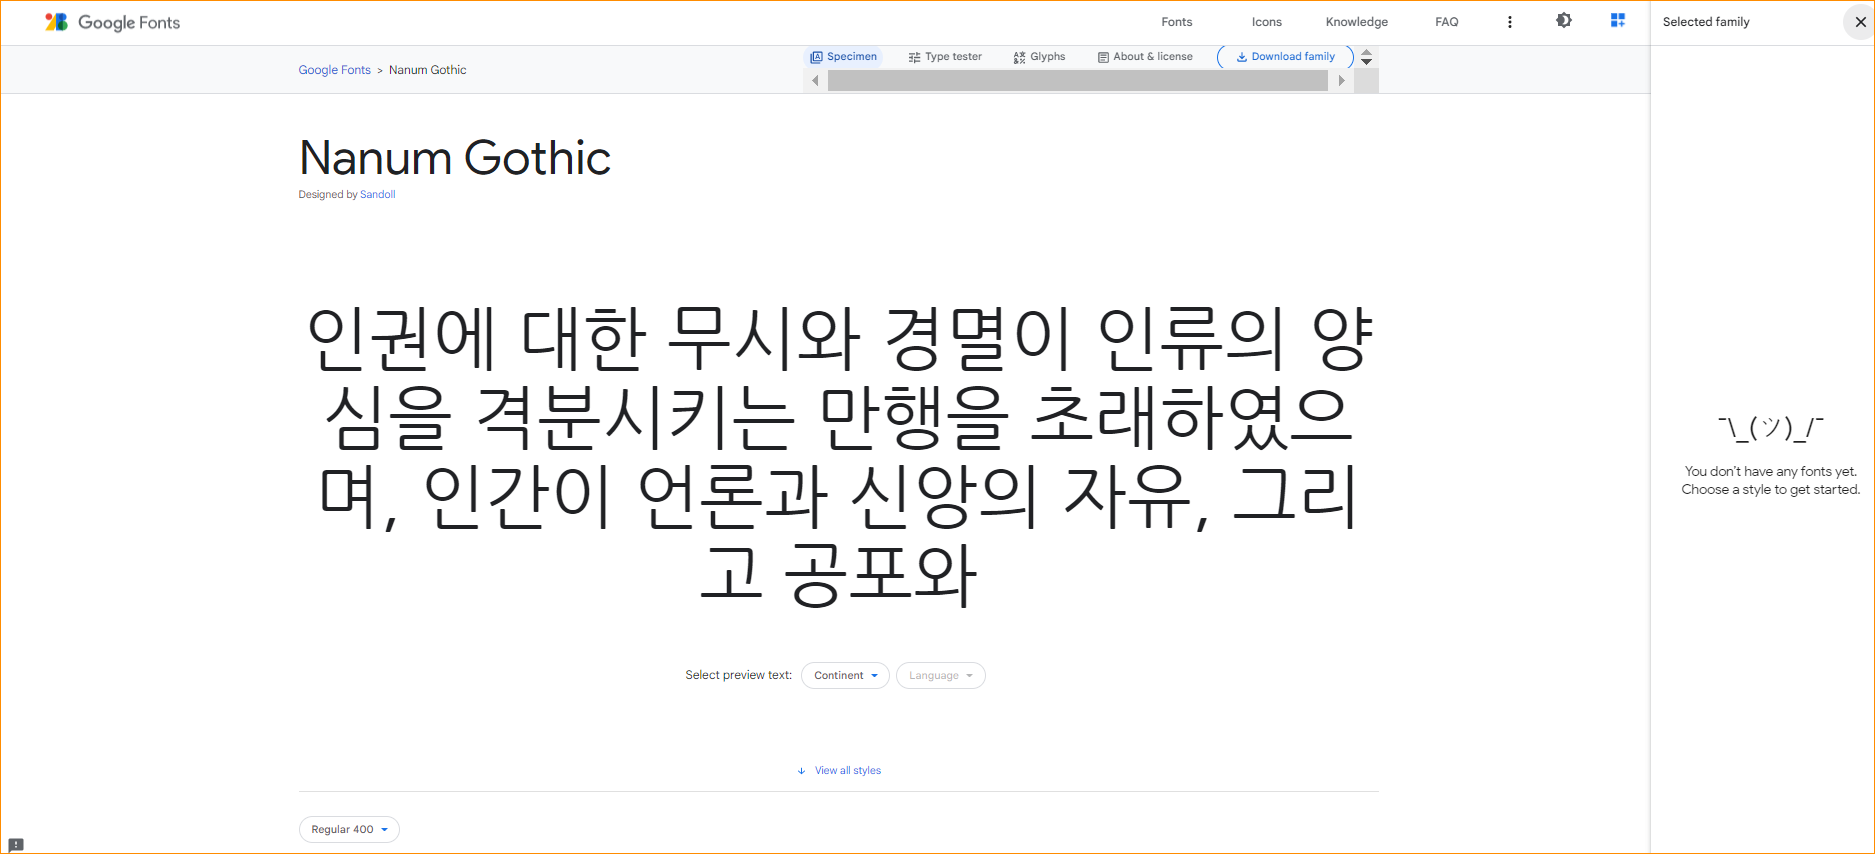Go to Knowledge section
Viewport: 1875px width, 854px height.
coord(1356,22)
